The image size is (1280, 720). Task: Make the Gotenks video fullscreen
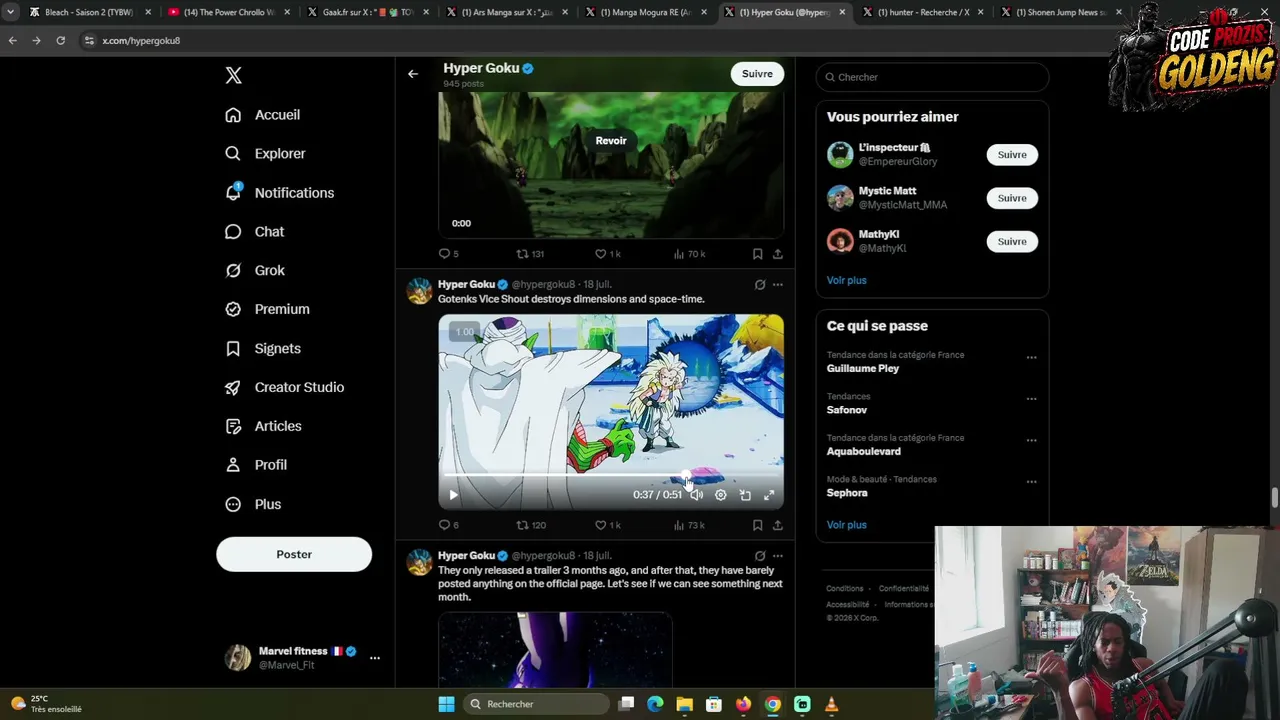tap(769, 495)
